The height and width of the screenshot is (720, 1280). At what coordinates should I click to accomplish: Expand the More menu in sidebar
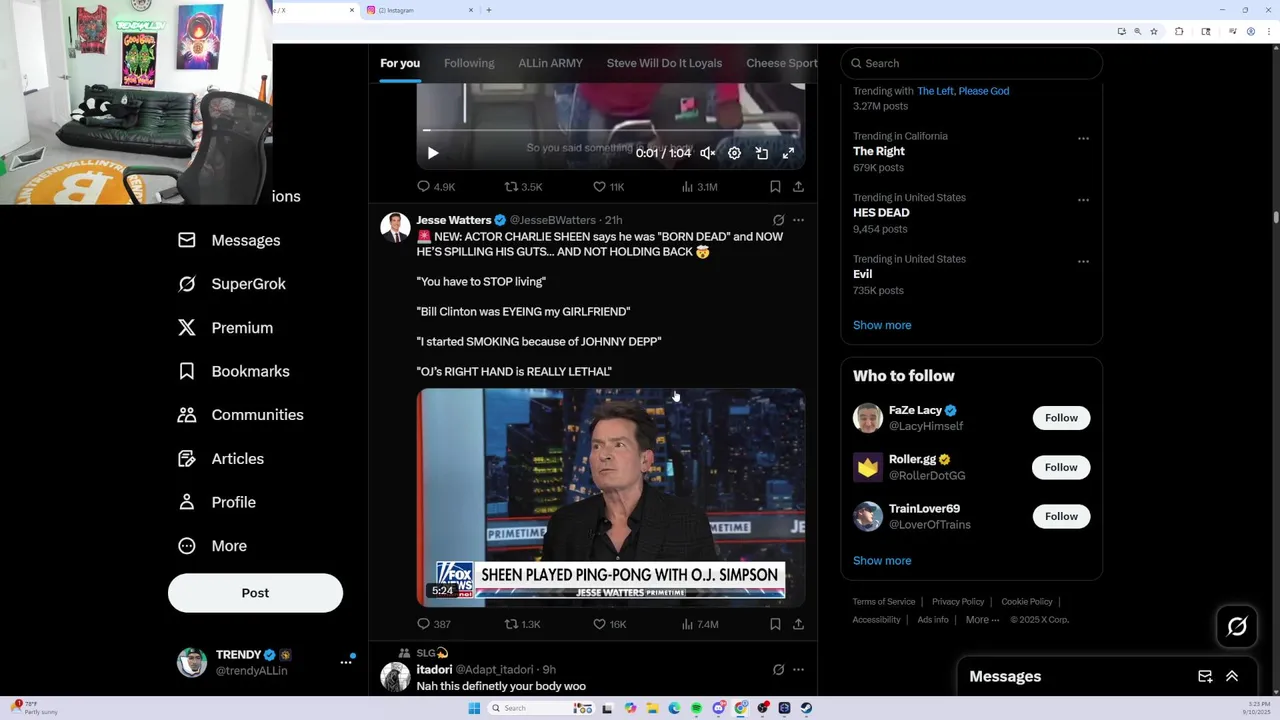[x=212, y=546]
